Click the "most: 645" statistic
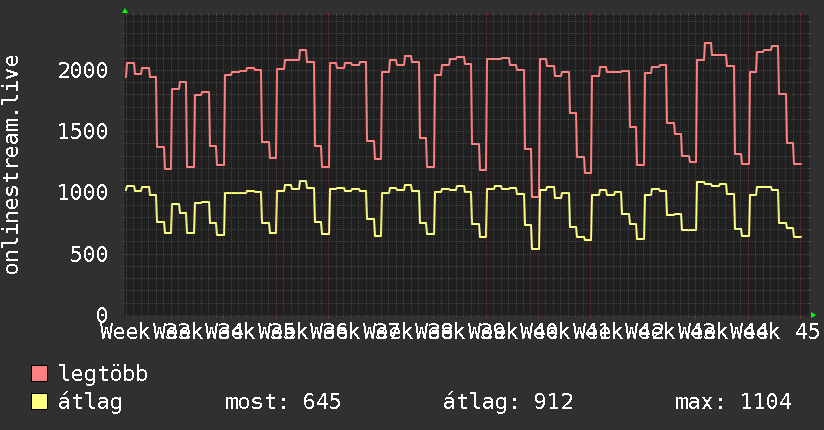824x430 pixels. [x=285, y=402]
